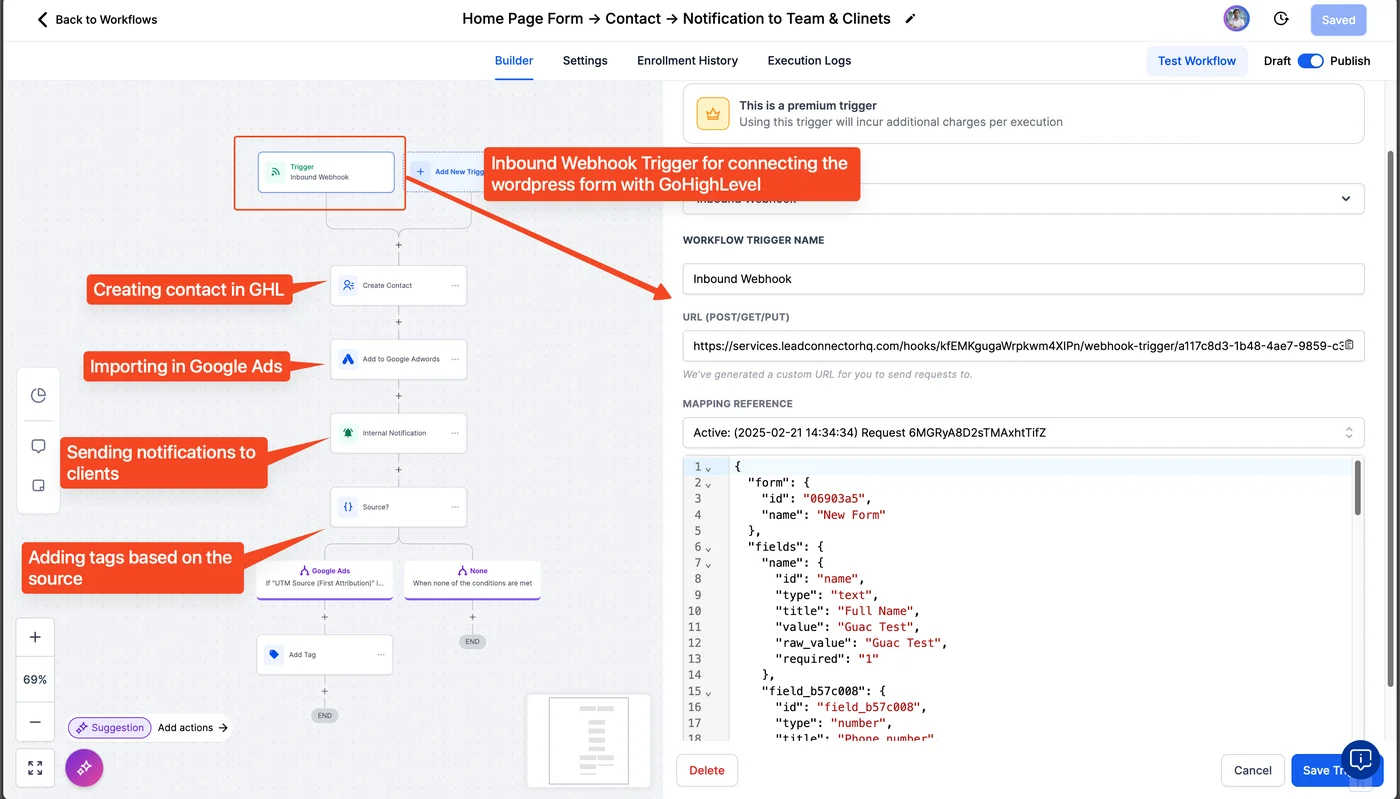The height and width of the screenshot is (799, 1400).
Task: Click the Test Workflow button
Action: [x=1197, y=60]
